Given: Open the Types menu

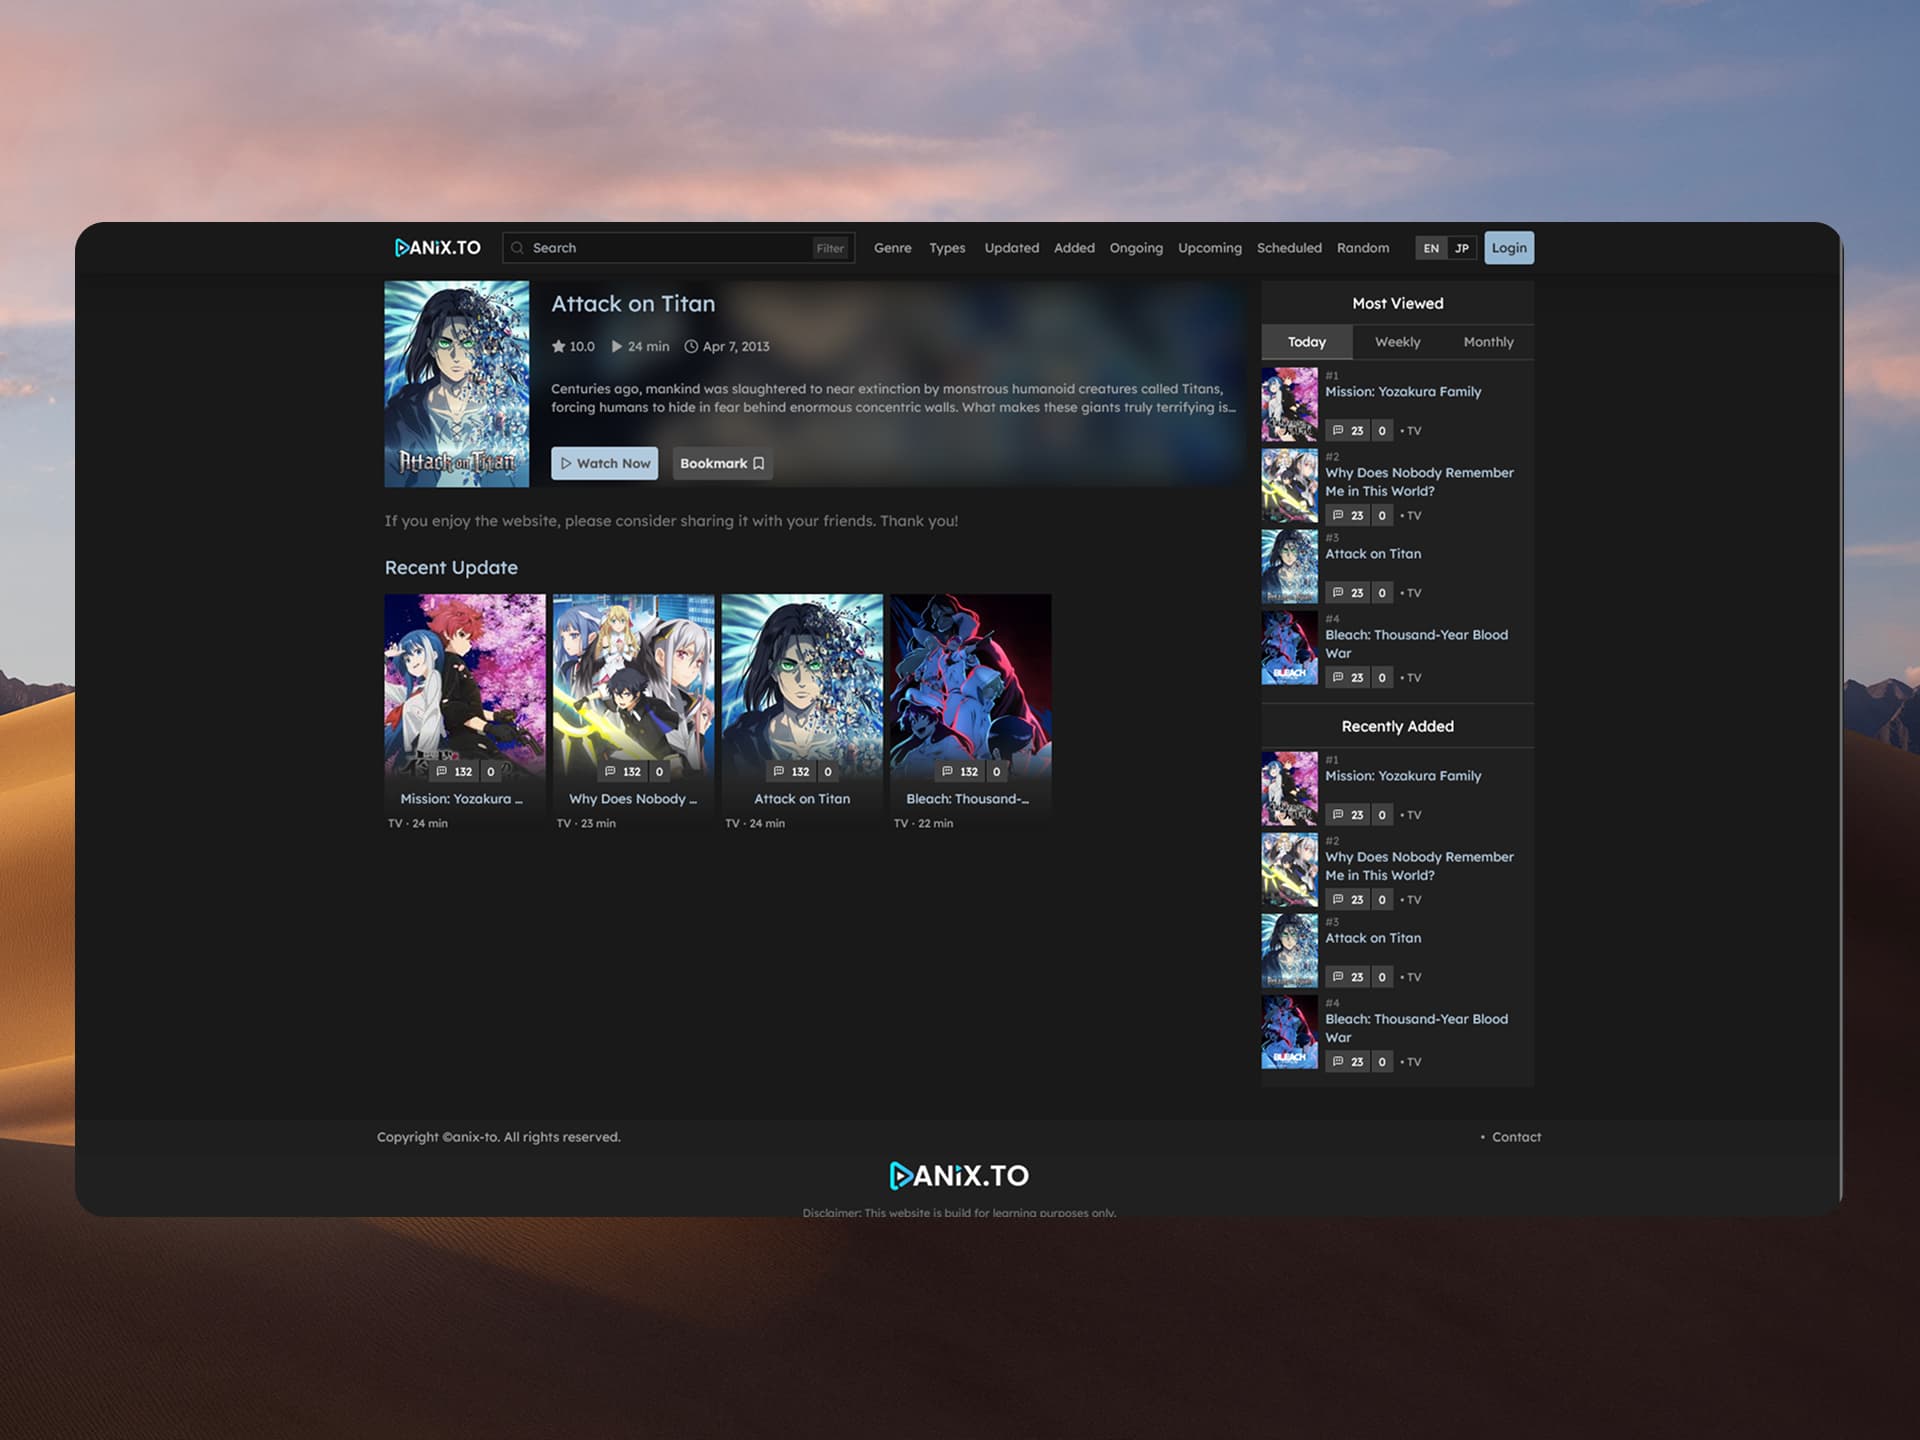Looking at the screenshot, I should [947, 248].
